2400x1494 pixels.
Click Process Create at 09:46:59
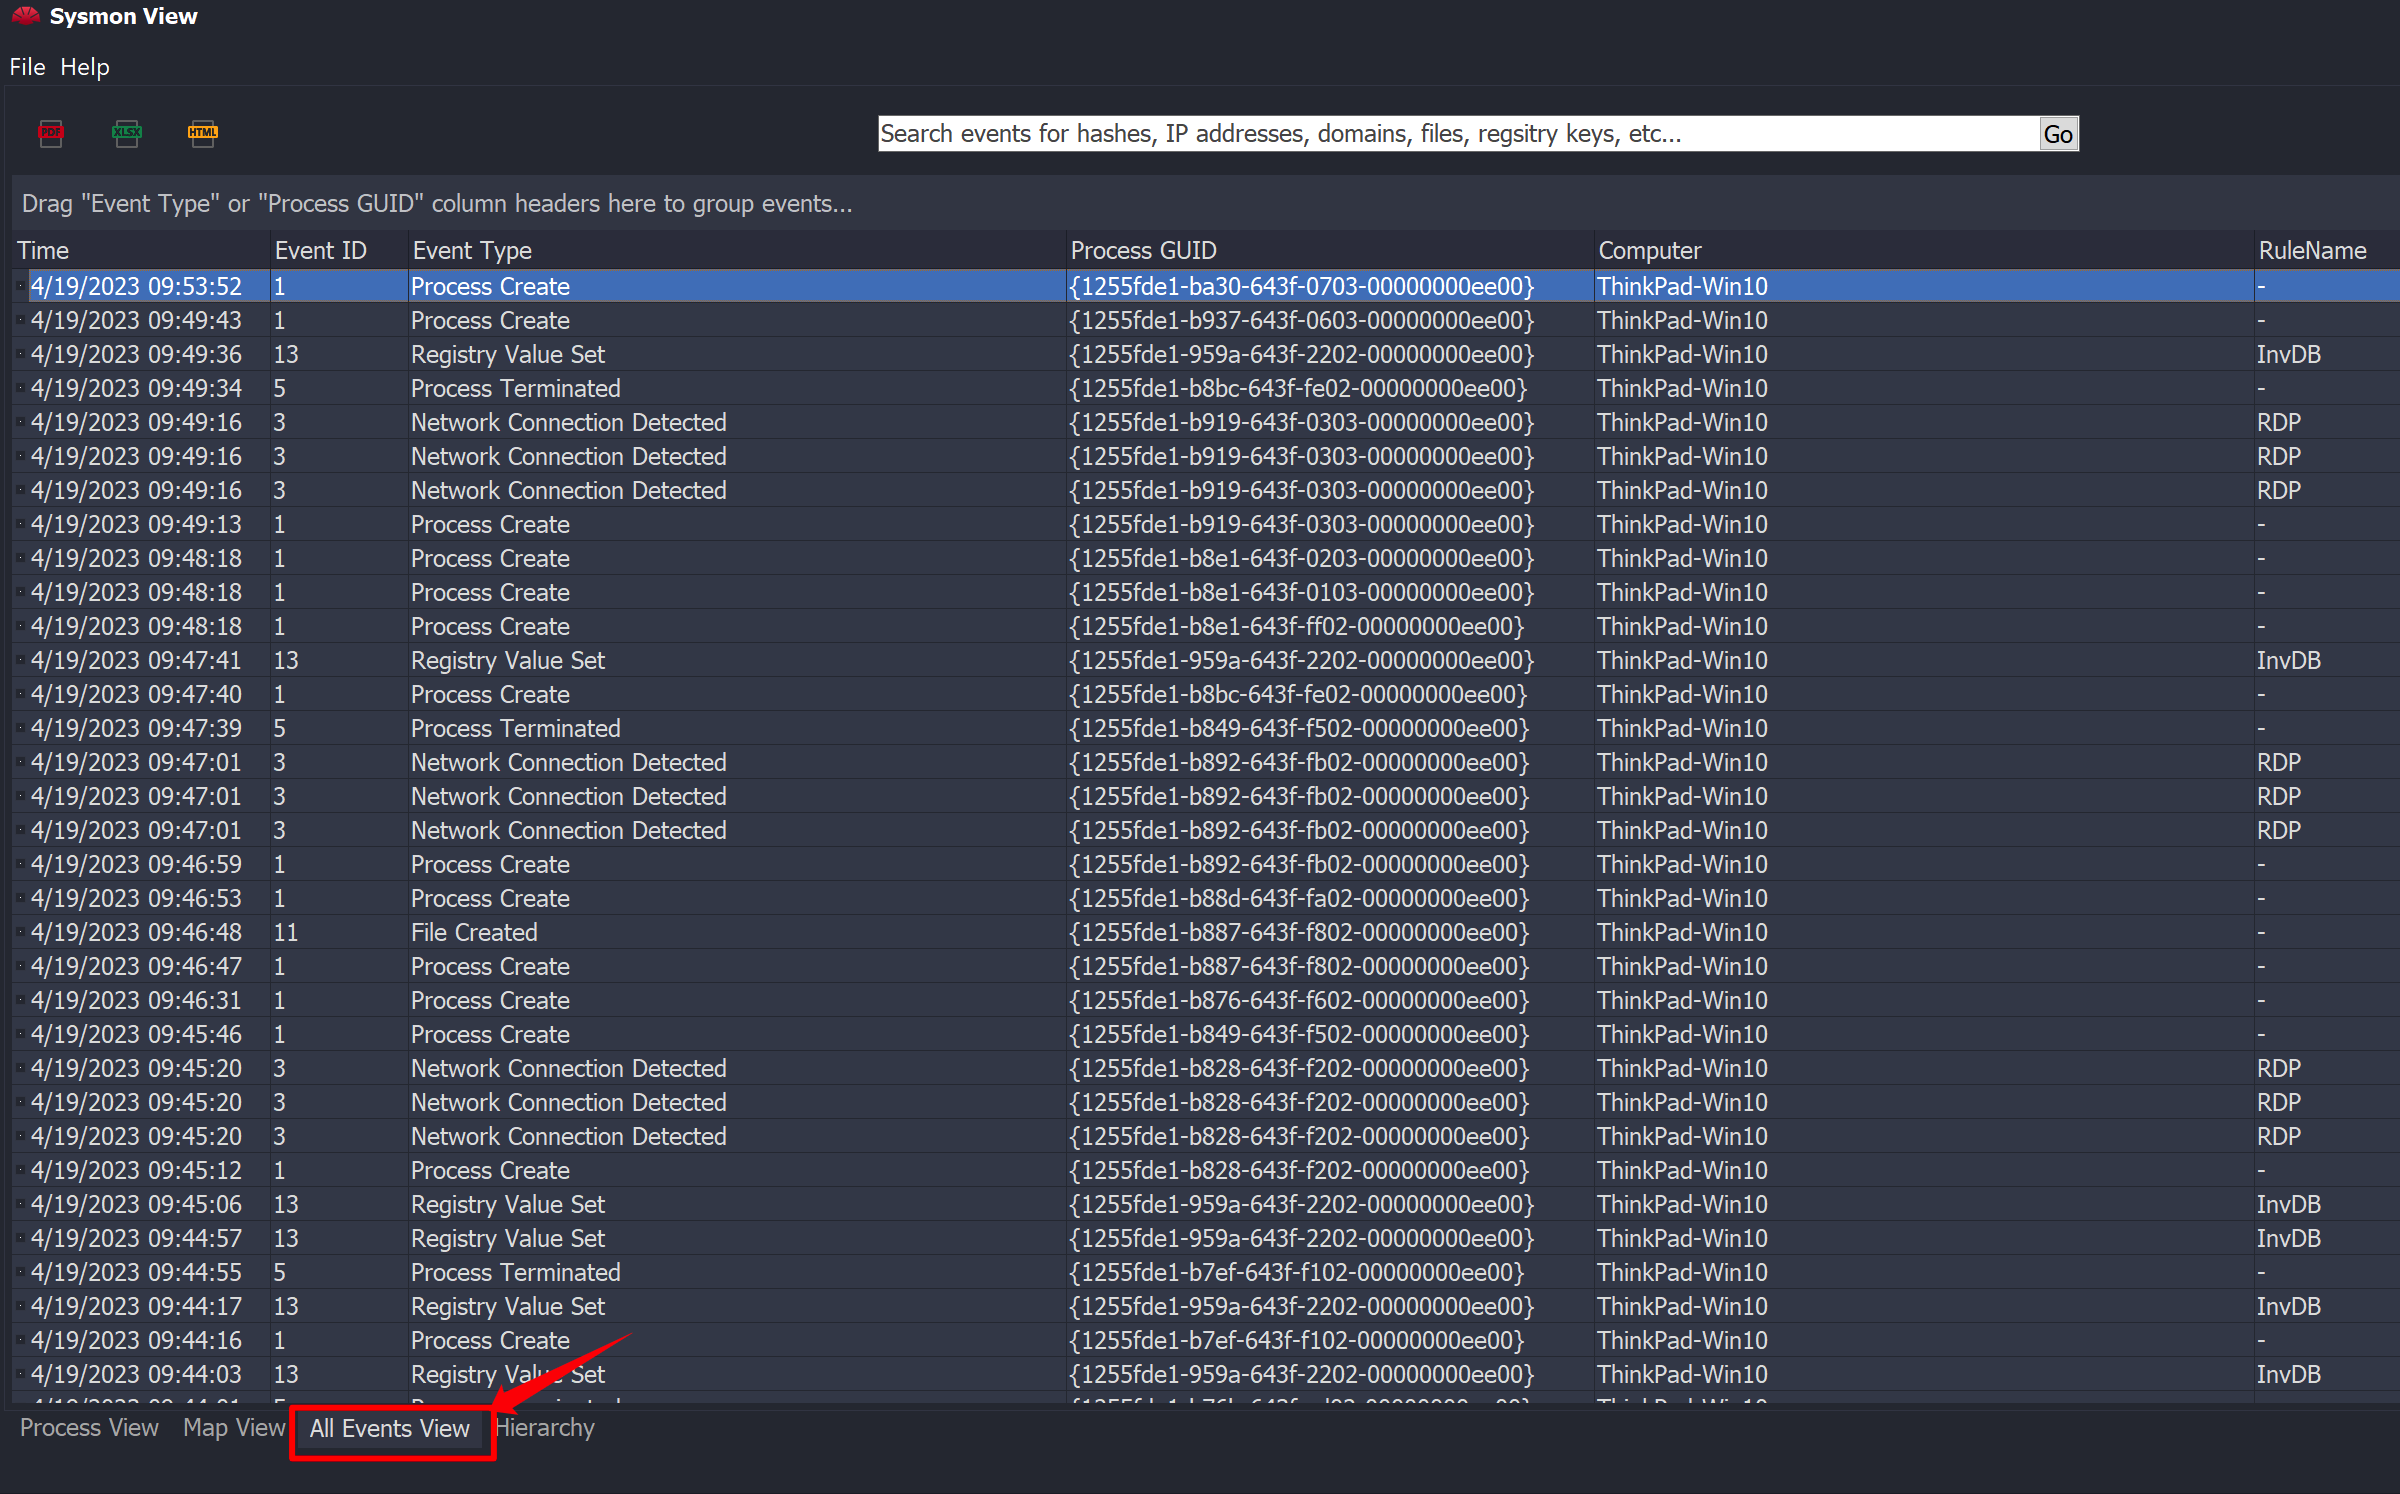click(490, 864)
